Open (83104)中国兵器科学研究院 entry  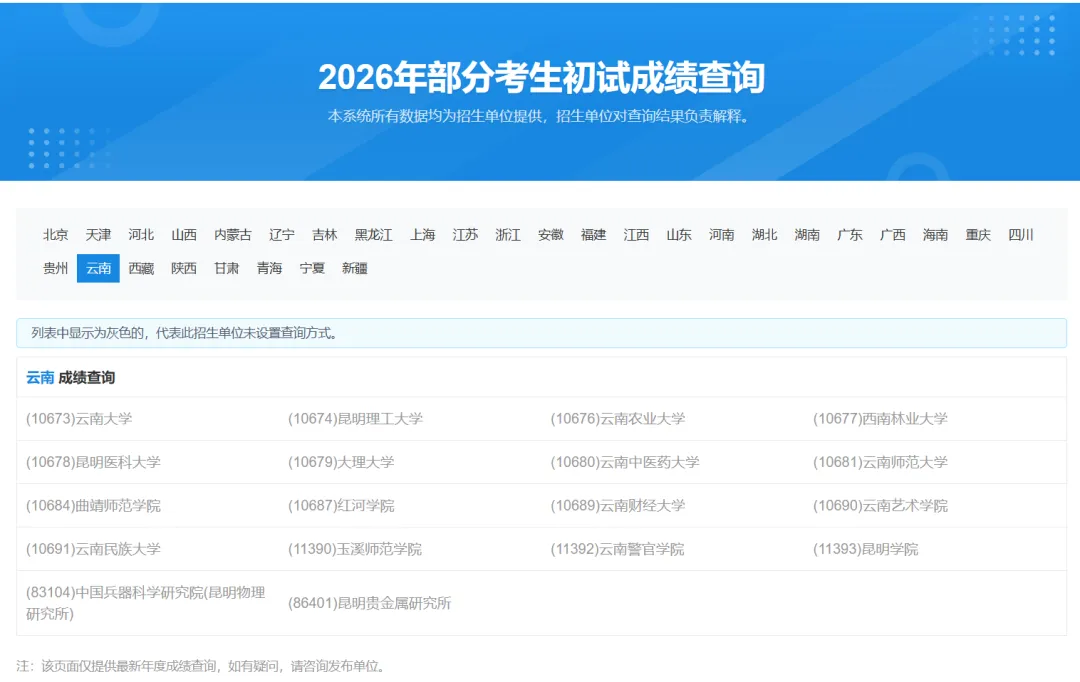pyautogui.click(x=145, y=603)
